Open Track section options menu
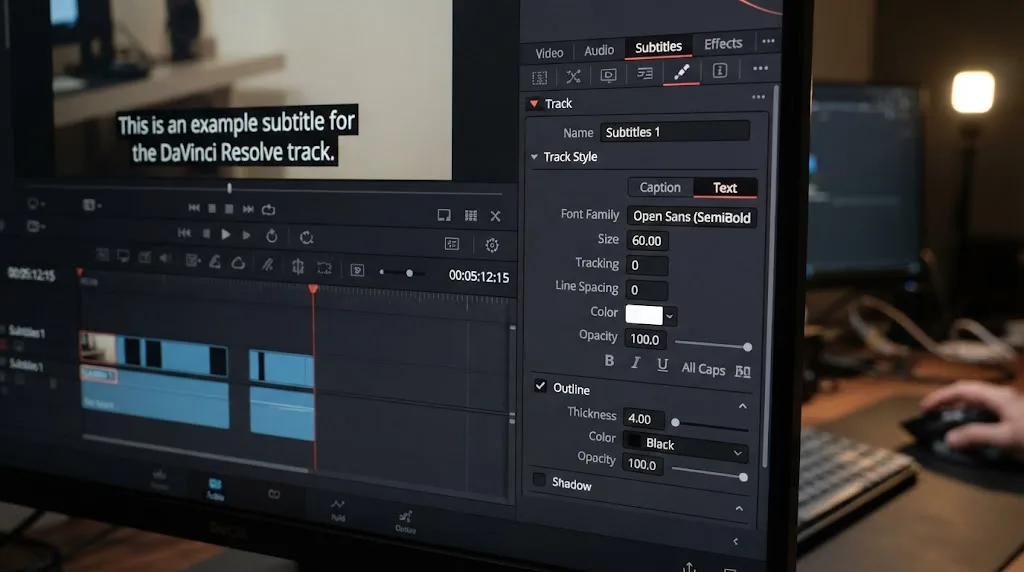This screenshot has height=572, width=1024. coord(758,97)
